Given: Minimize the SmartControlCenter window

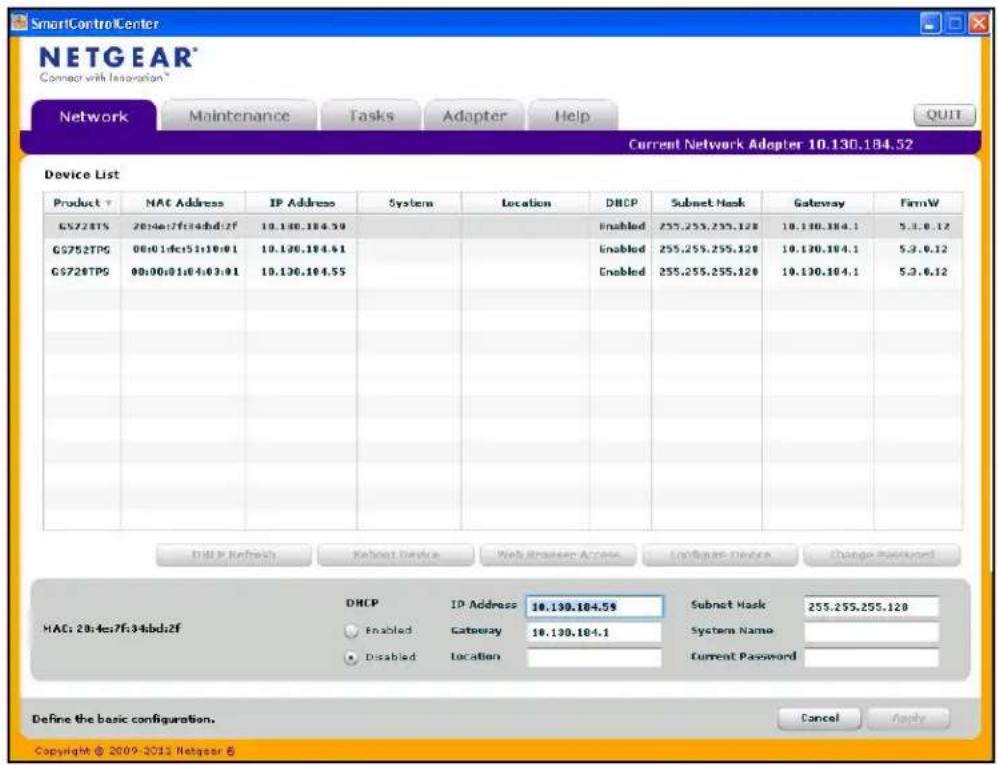Looking at the screenshot, I should point(930,24).
